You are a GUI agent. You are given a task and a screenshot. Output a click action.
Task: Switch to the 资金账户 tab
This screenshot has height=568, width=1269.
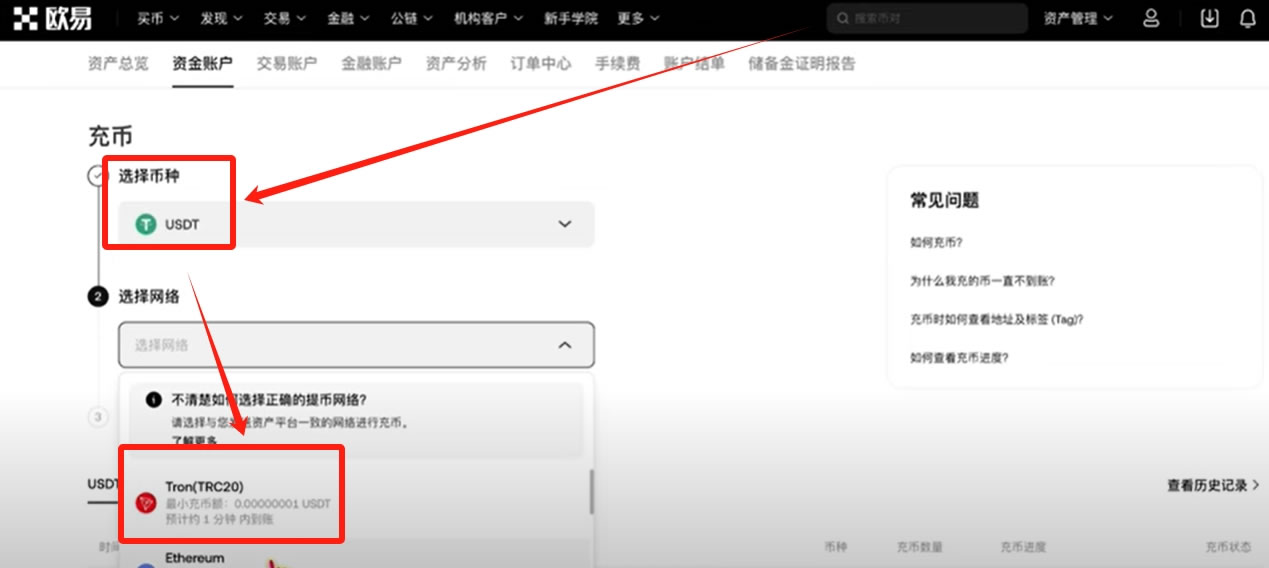(202, 63)
